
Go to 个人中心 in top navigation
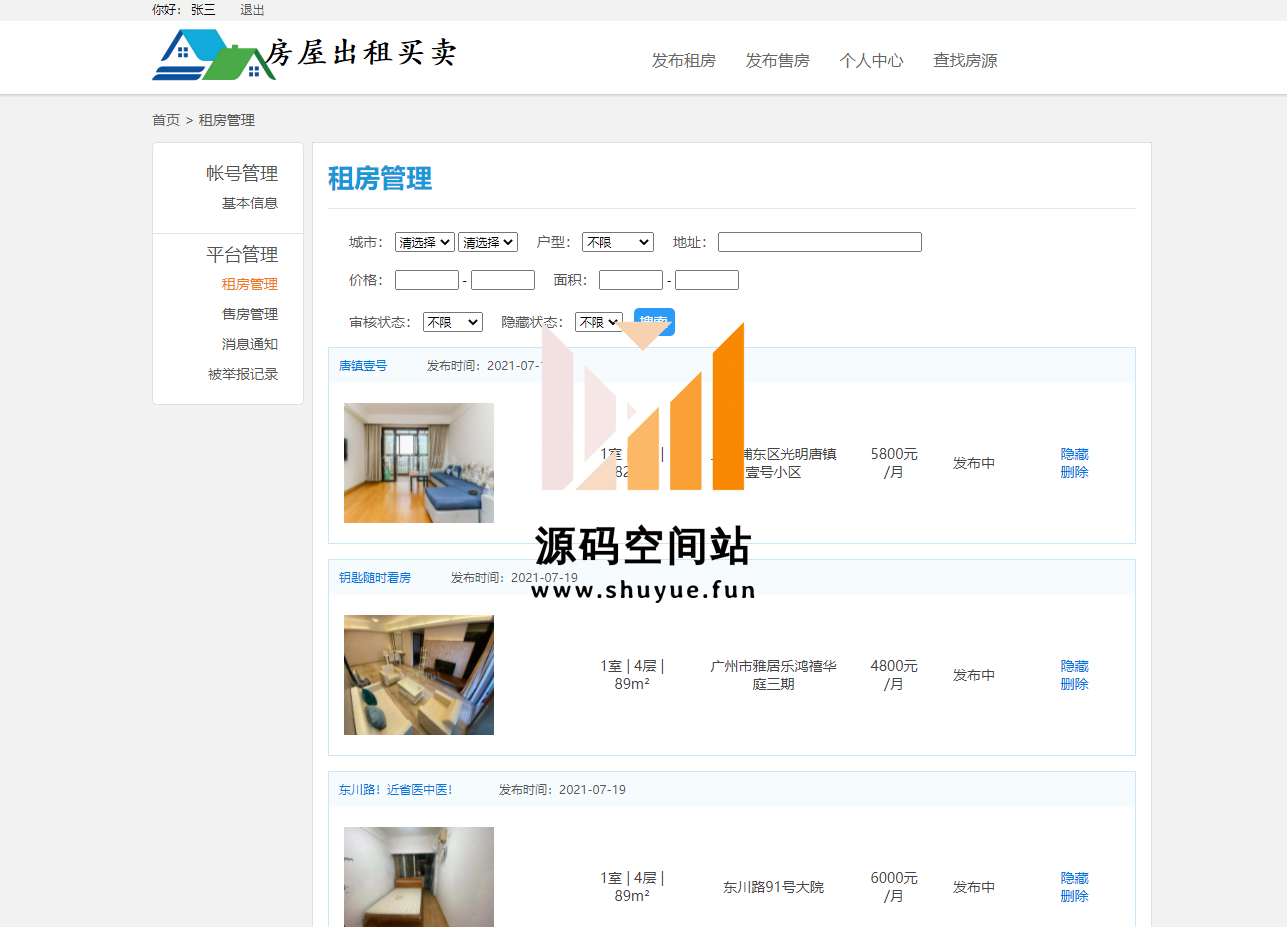click(871, 61)
